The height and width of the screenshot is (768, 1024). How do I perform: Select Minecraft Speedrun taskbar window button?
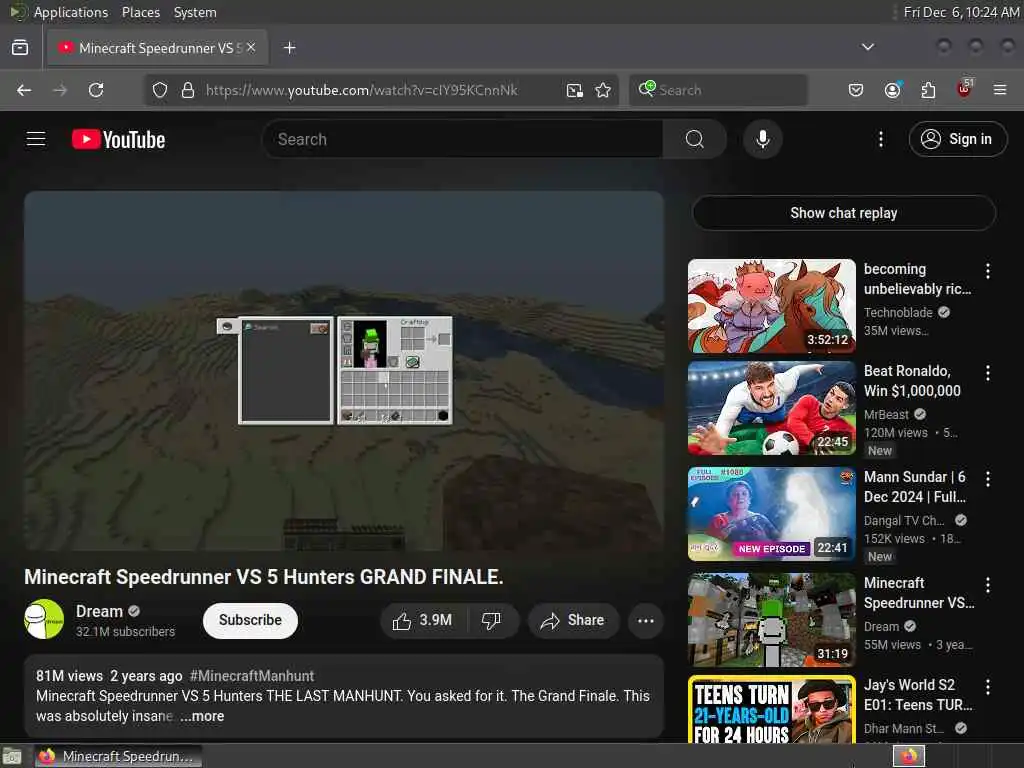click(118, 756)
